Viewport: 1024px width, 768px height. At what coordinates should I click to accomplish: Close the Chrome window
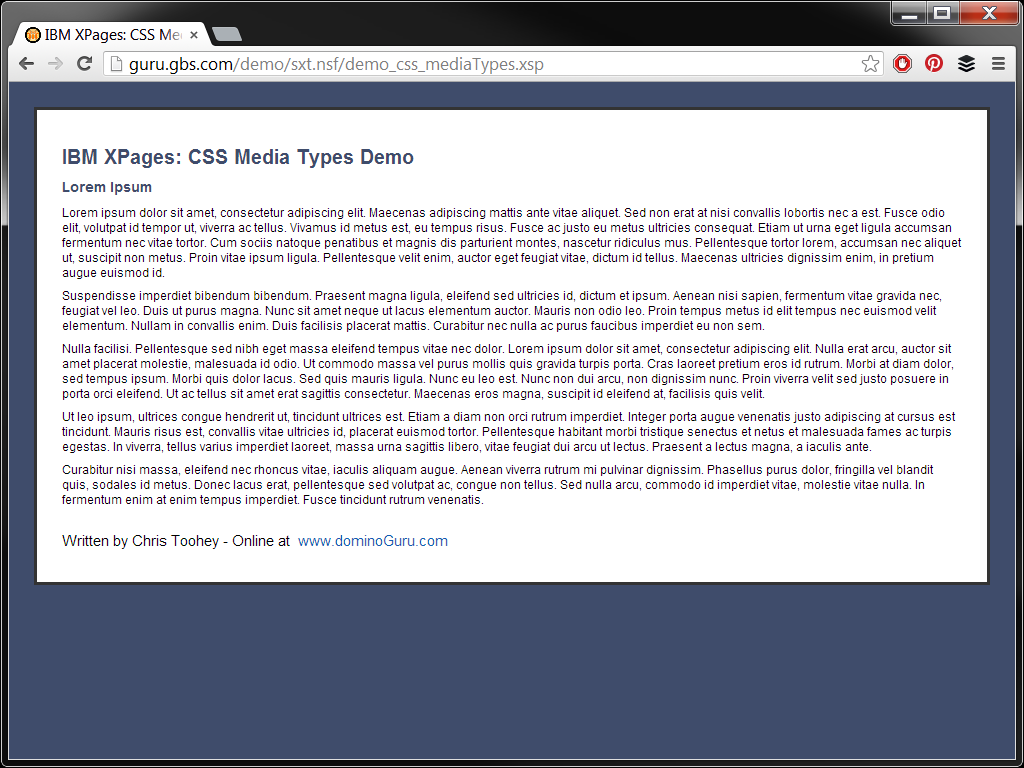pos(989,14)
